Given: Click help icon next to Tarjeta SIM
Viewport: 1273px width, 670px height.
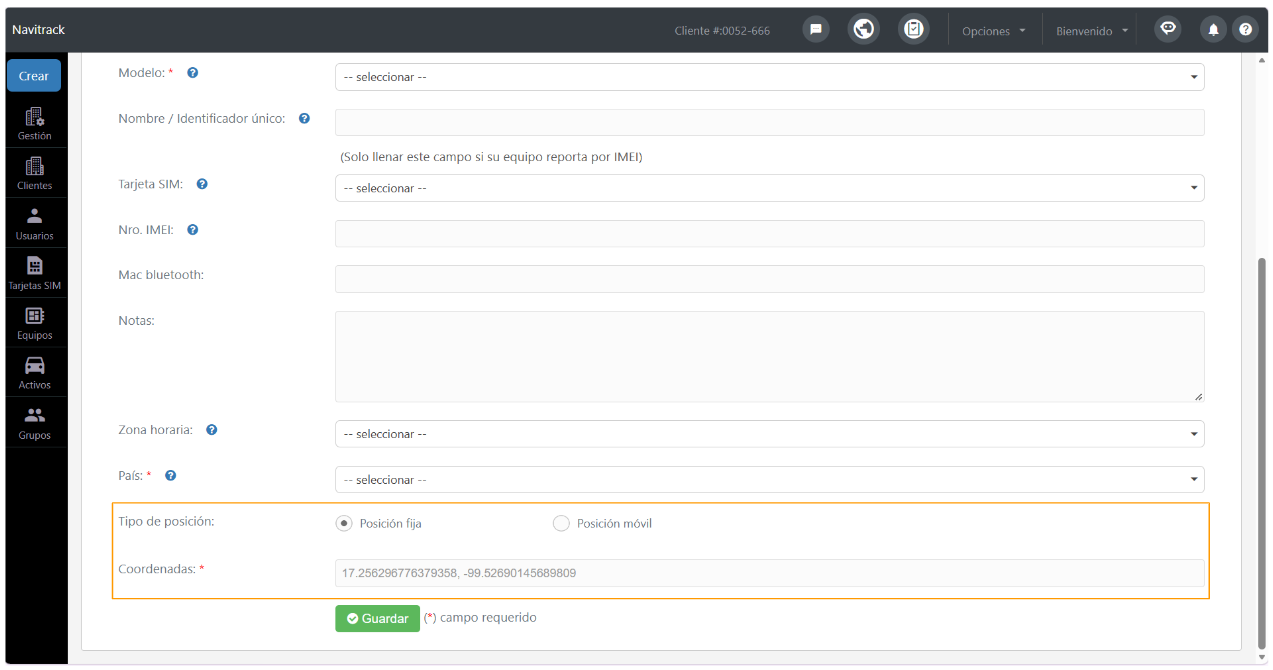Looking at the screenshot, I should click(202, 184).
